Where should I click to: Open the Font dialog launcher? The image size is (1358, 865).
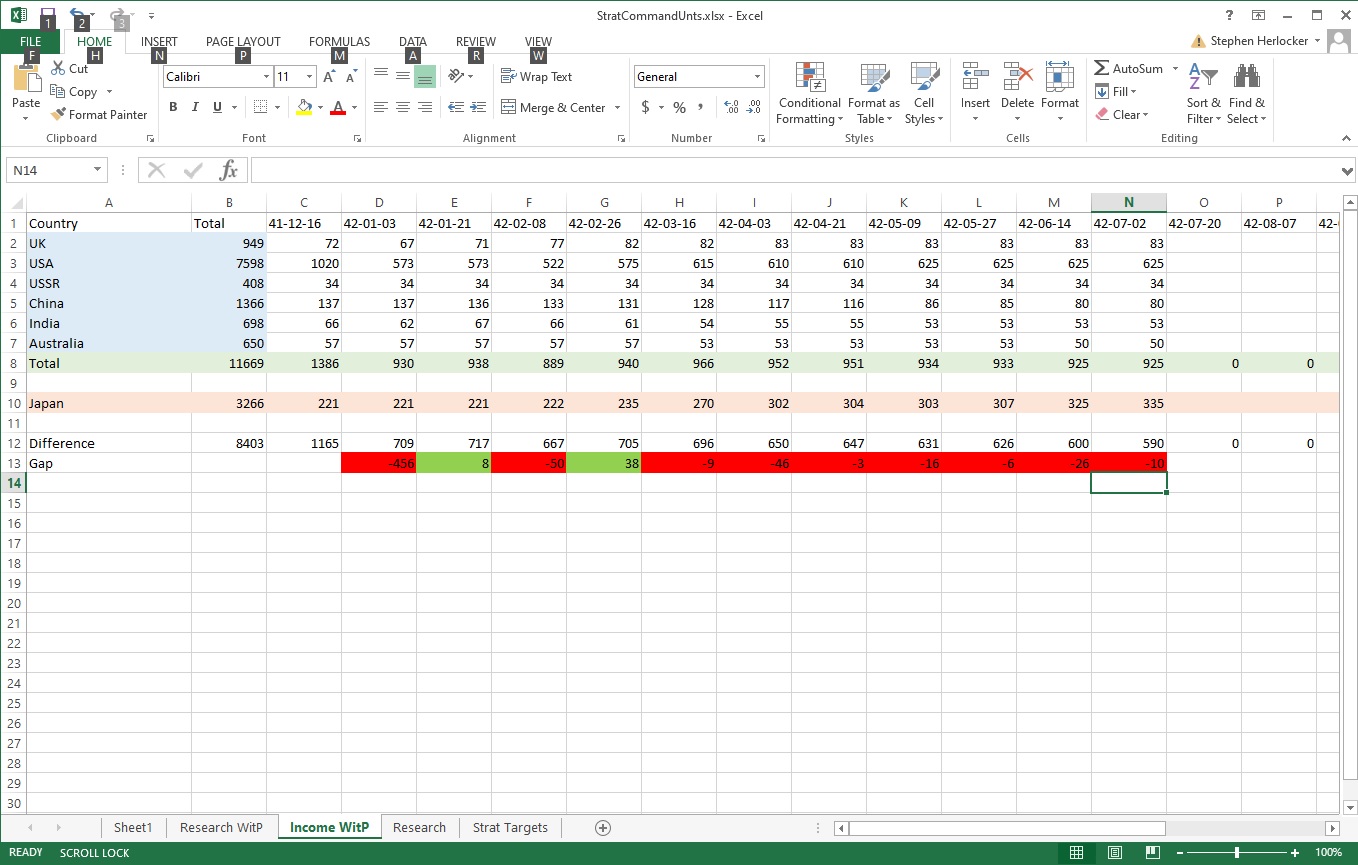point(357,139)
